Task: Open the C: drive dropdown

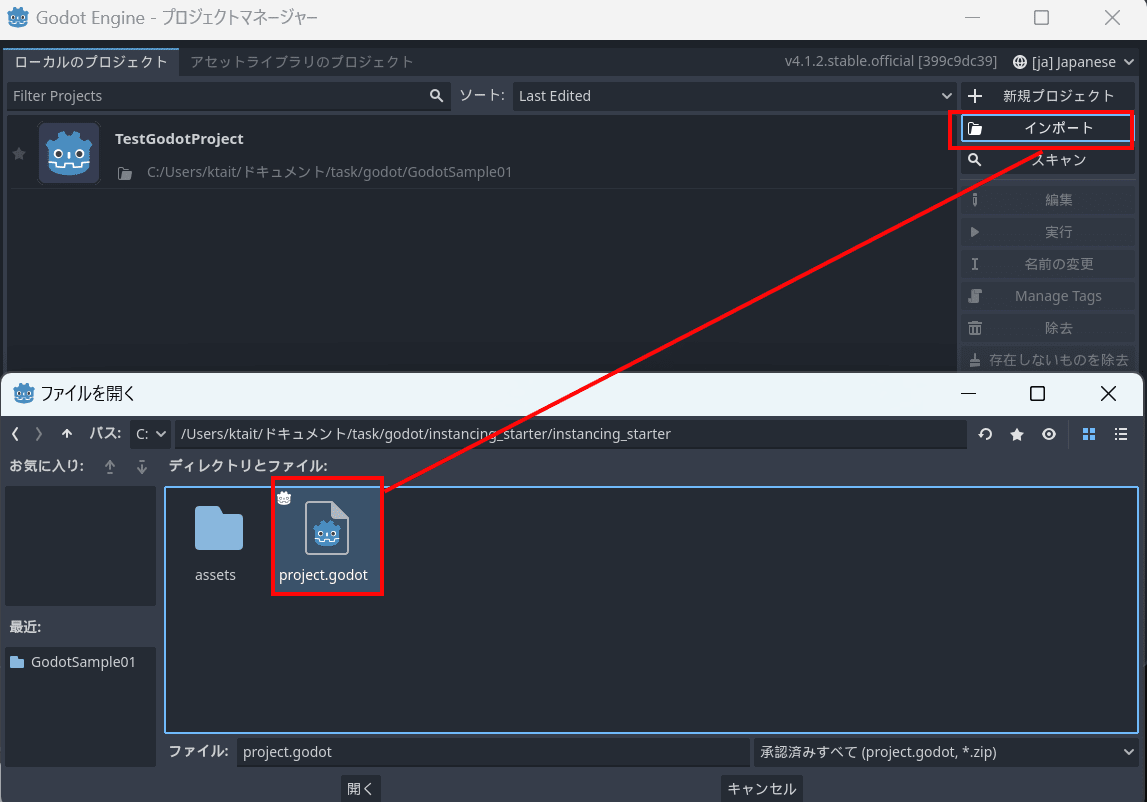Action: click(151, 434)
